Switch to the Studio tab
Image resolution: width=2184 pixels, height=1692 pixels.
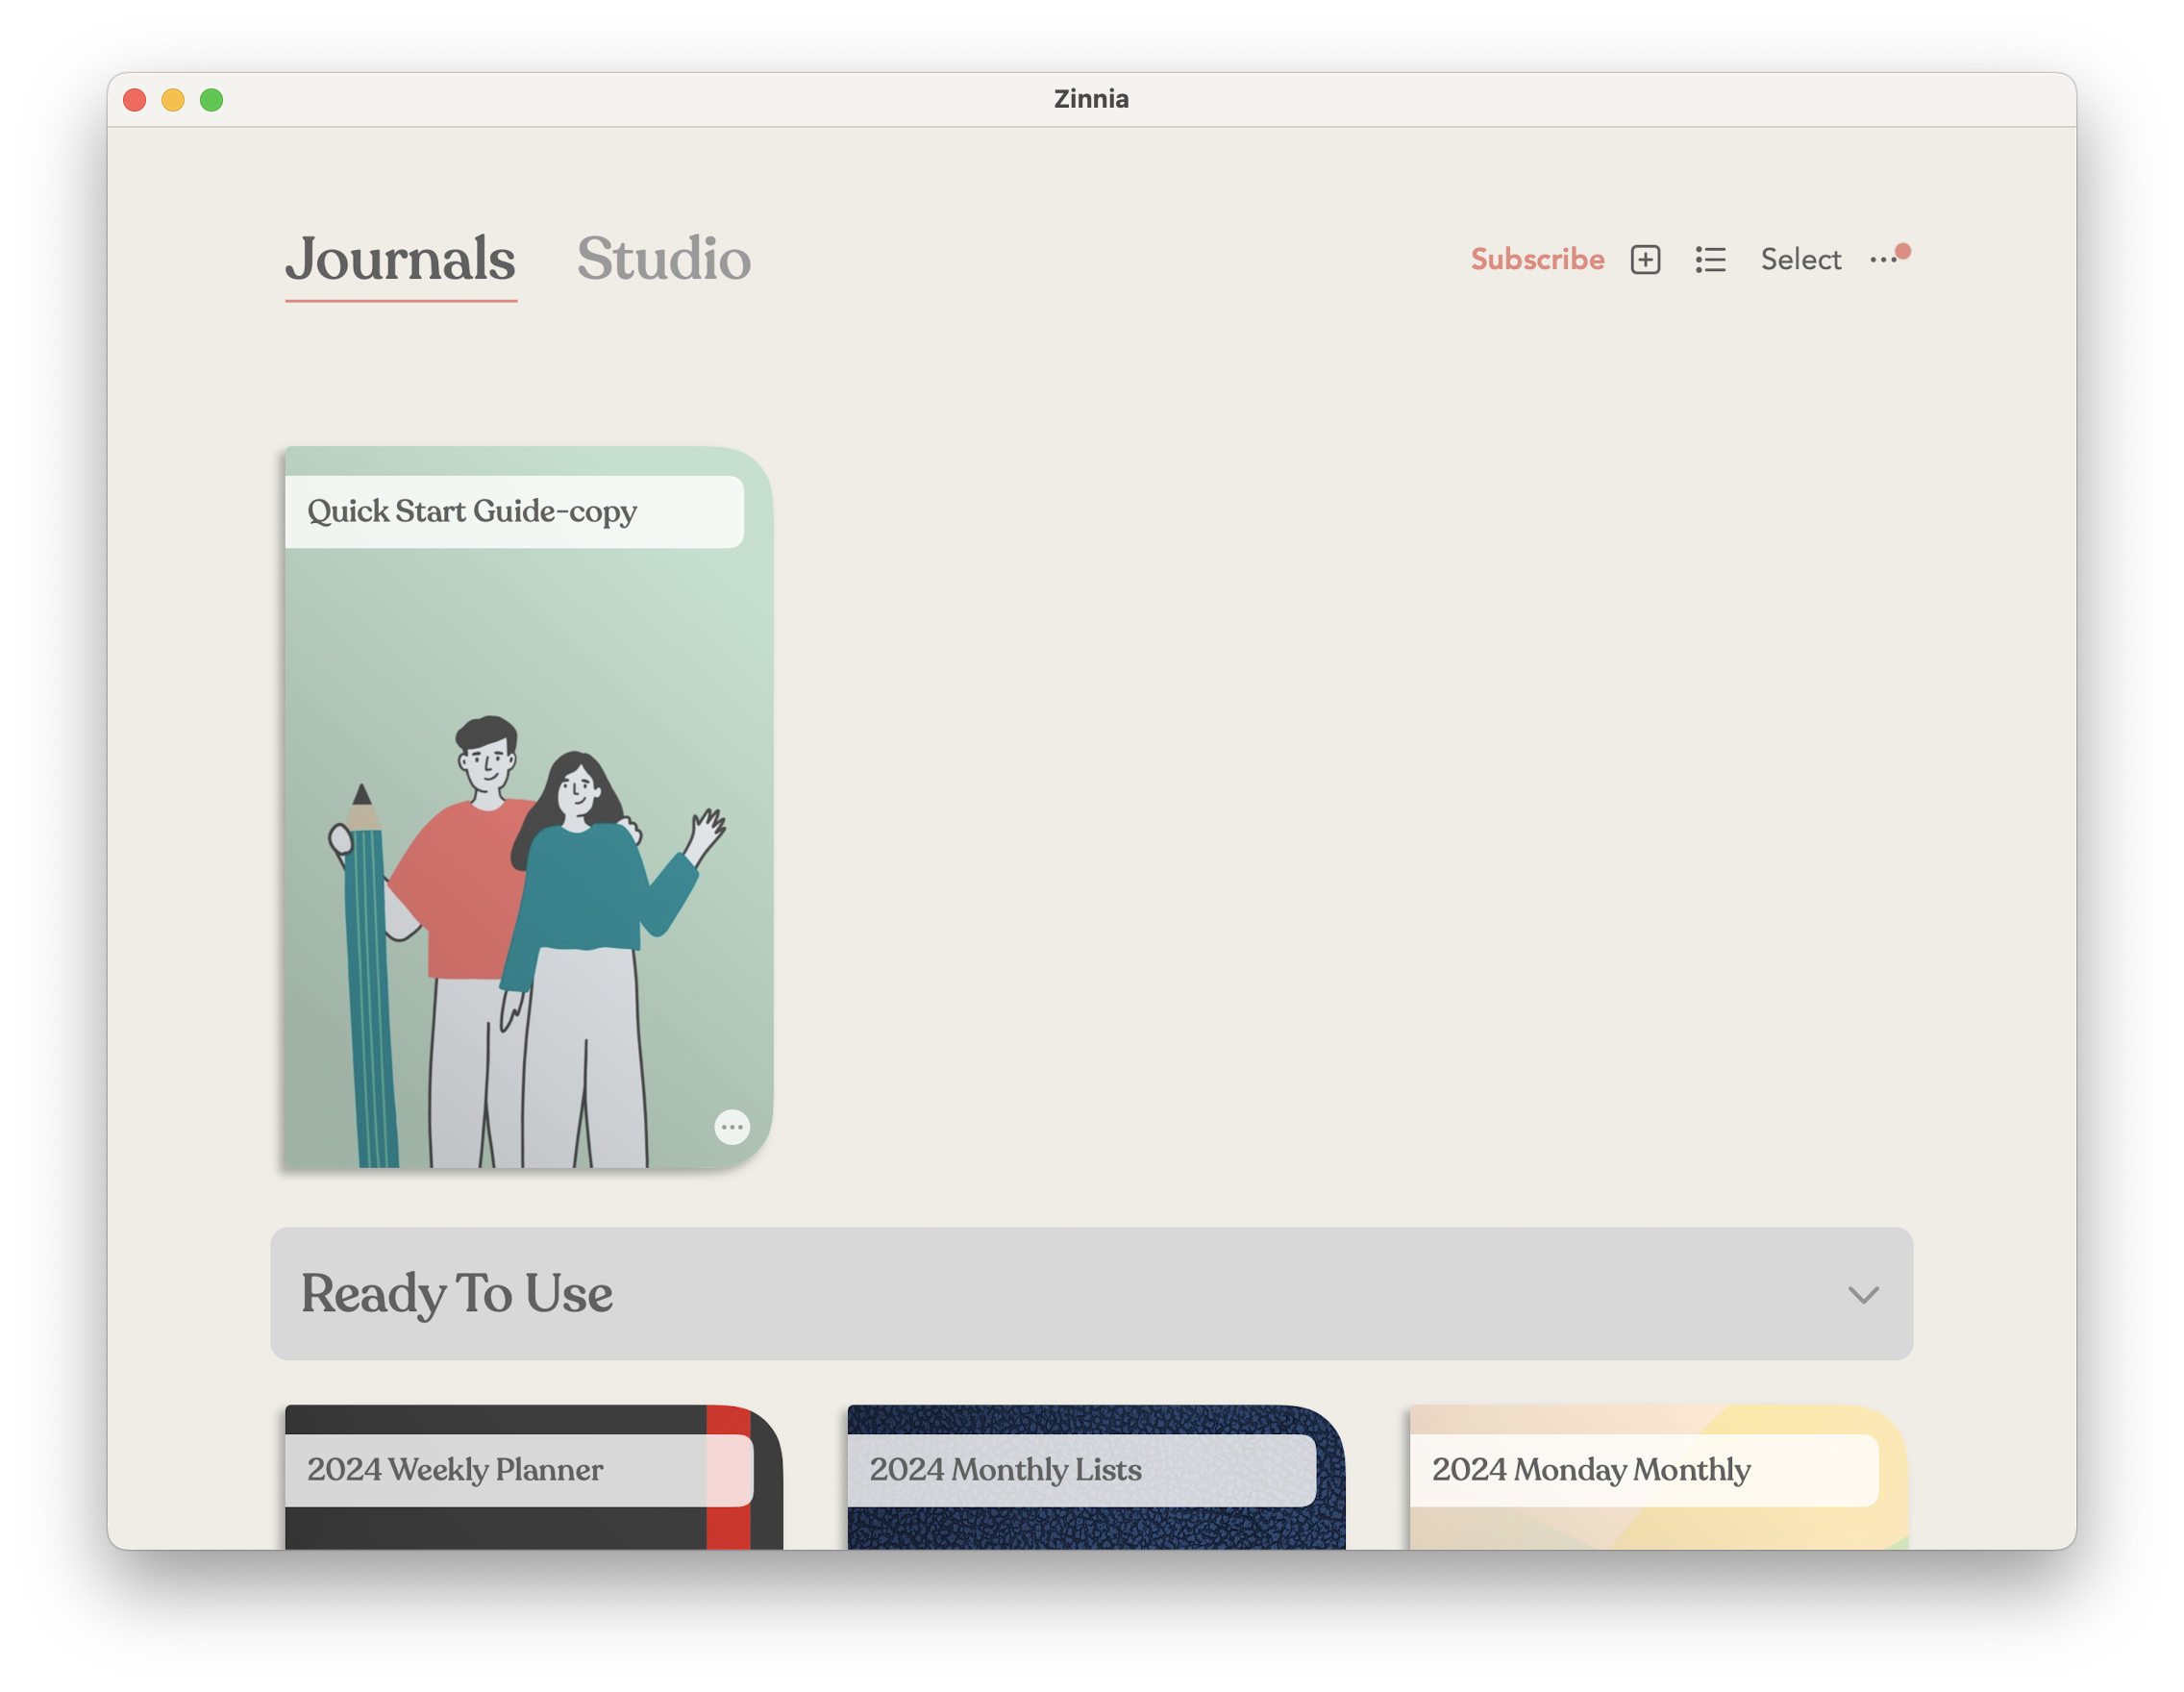click(665, 260)
